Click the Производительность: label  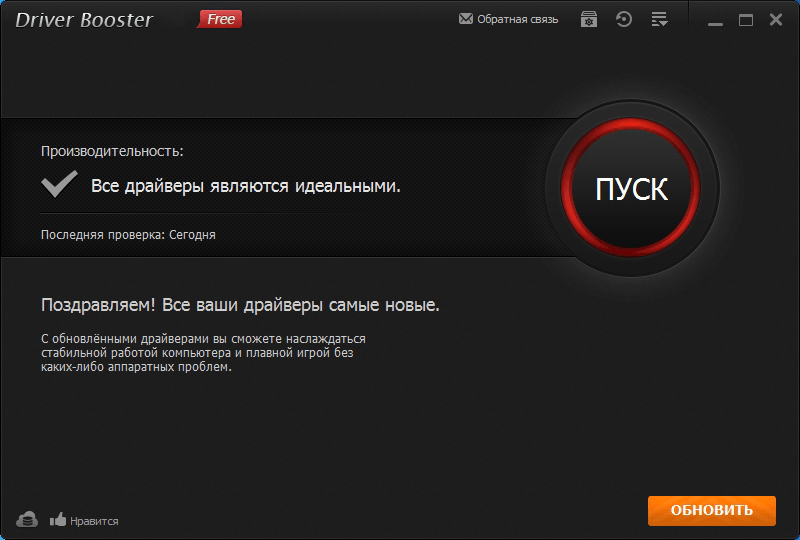(x=112, y=151)
